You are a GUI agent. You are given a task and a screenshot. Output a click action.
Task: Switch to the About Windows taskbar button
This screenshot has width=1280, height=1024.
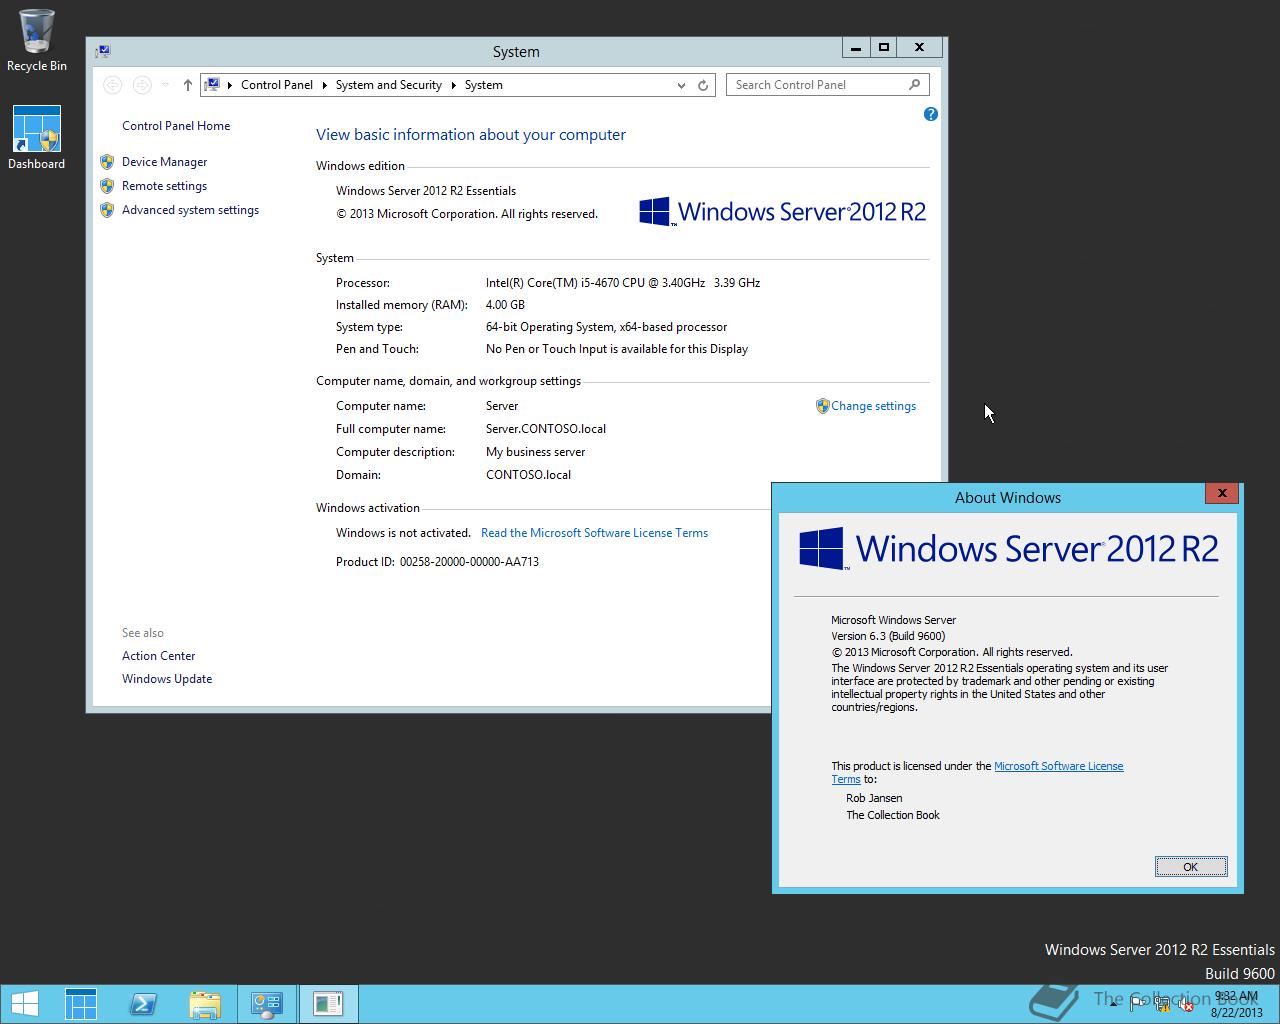point(328,1004)
